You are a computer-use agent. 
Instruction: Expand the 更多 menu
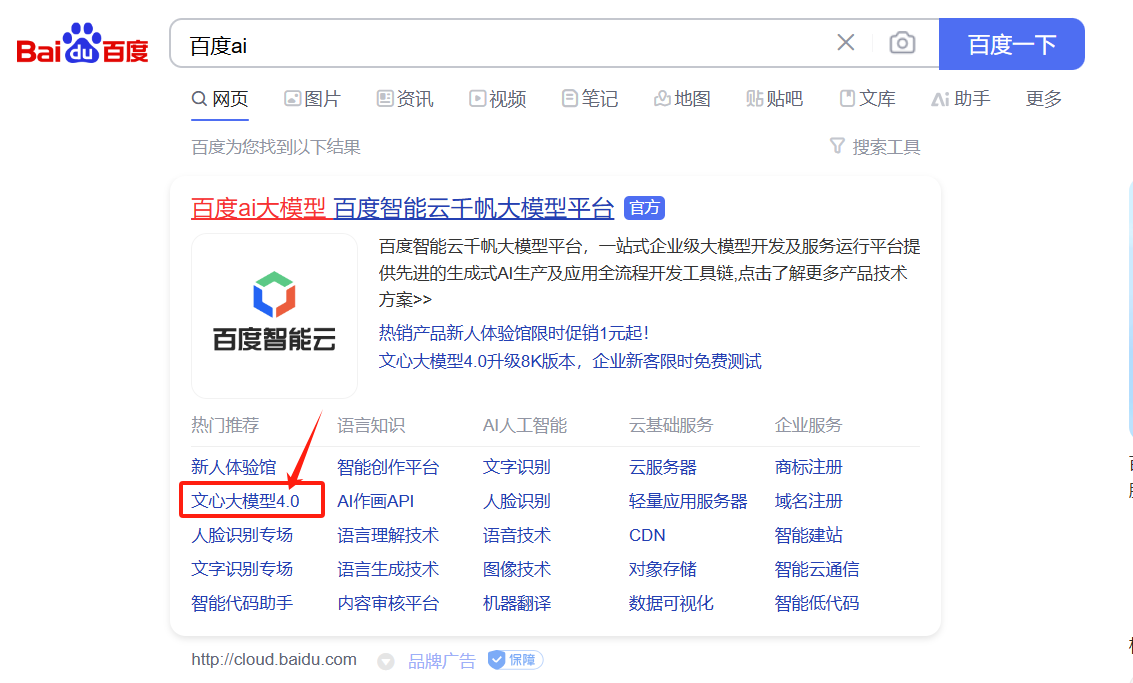pos(1044,99)
